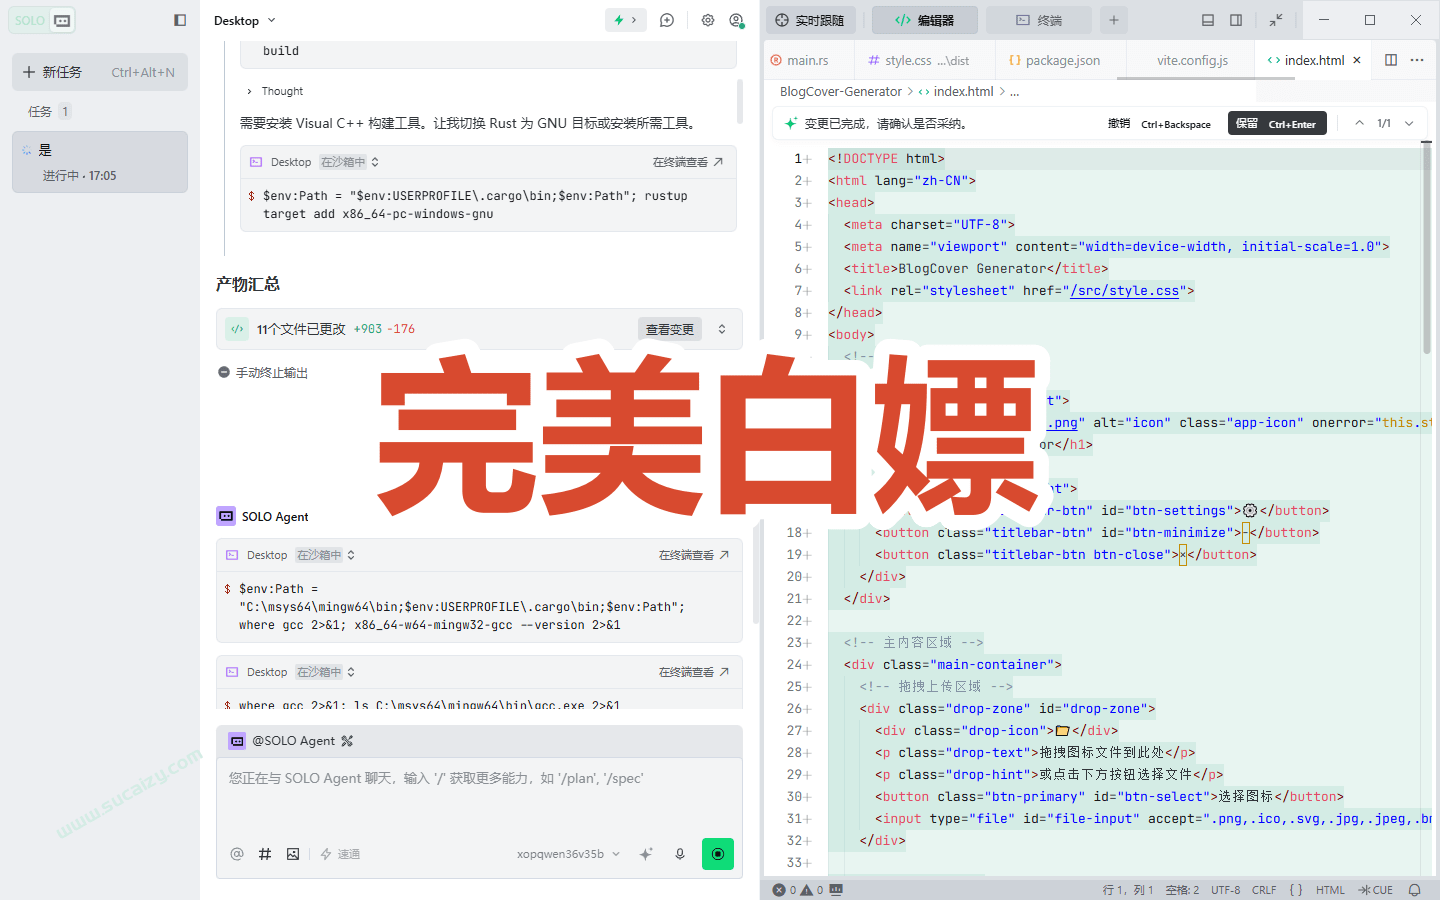The width and height of the screenshot is (1440, 900).
Task: Open the user account avatar icon
Action: pos(737,20)
